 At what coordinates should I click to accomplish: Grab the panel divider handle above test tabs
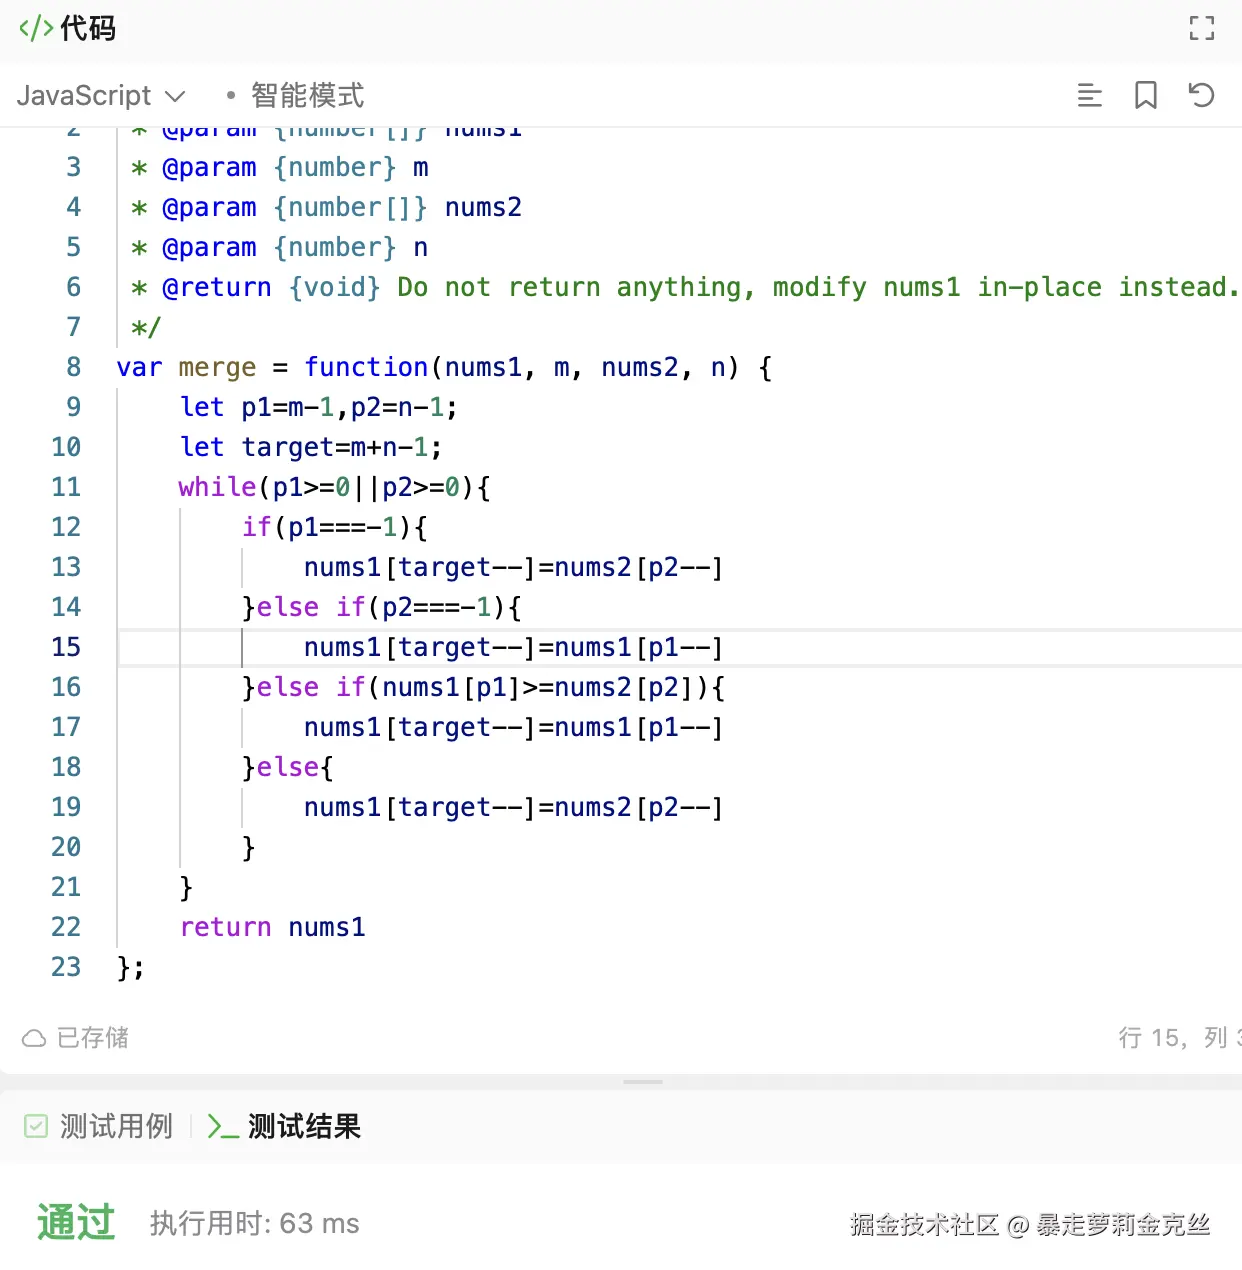click(643, 1082)
